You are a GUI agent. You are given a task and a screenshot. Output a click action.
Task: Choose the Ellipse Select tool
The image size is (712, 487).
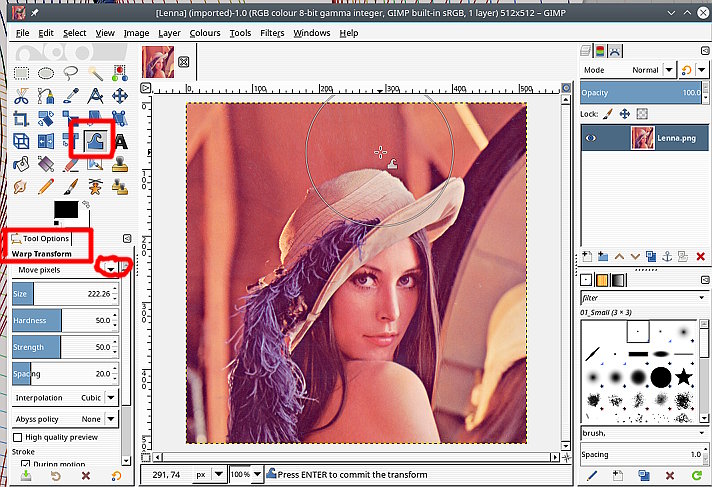point(46,73)
